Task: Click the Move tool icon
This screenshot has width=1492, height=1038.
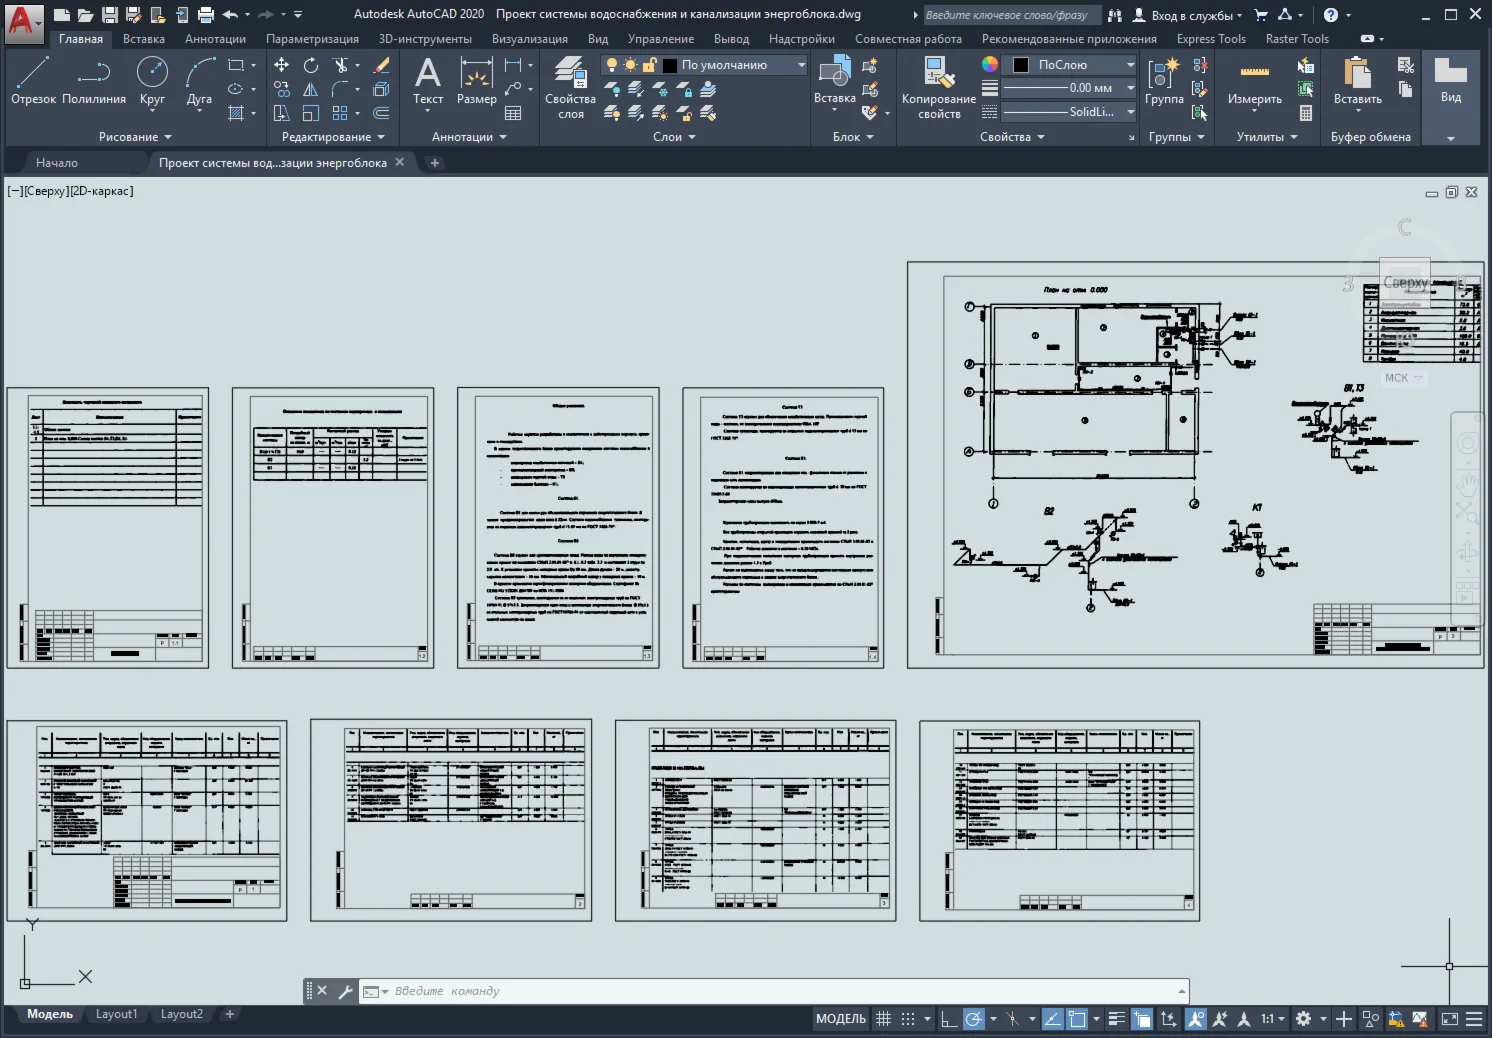Action: coord(282,65)
